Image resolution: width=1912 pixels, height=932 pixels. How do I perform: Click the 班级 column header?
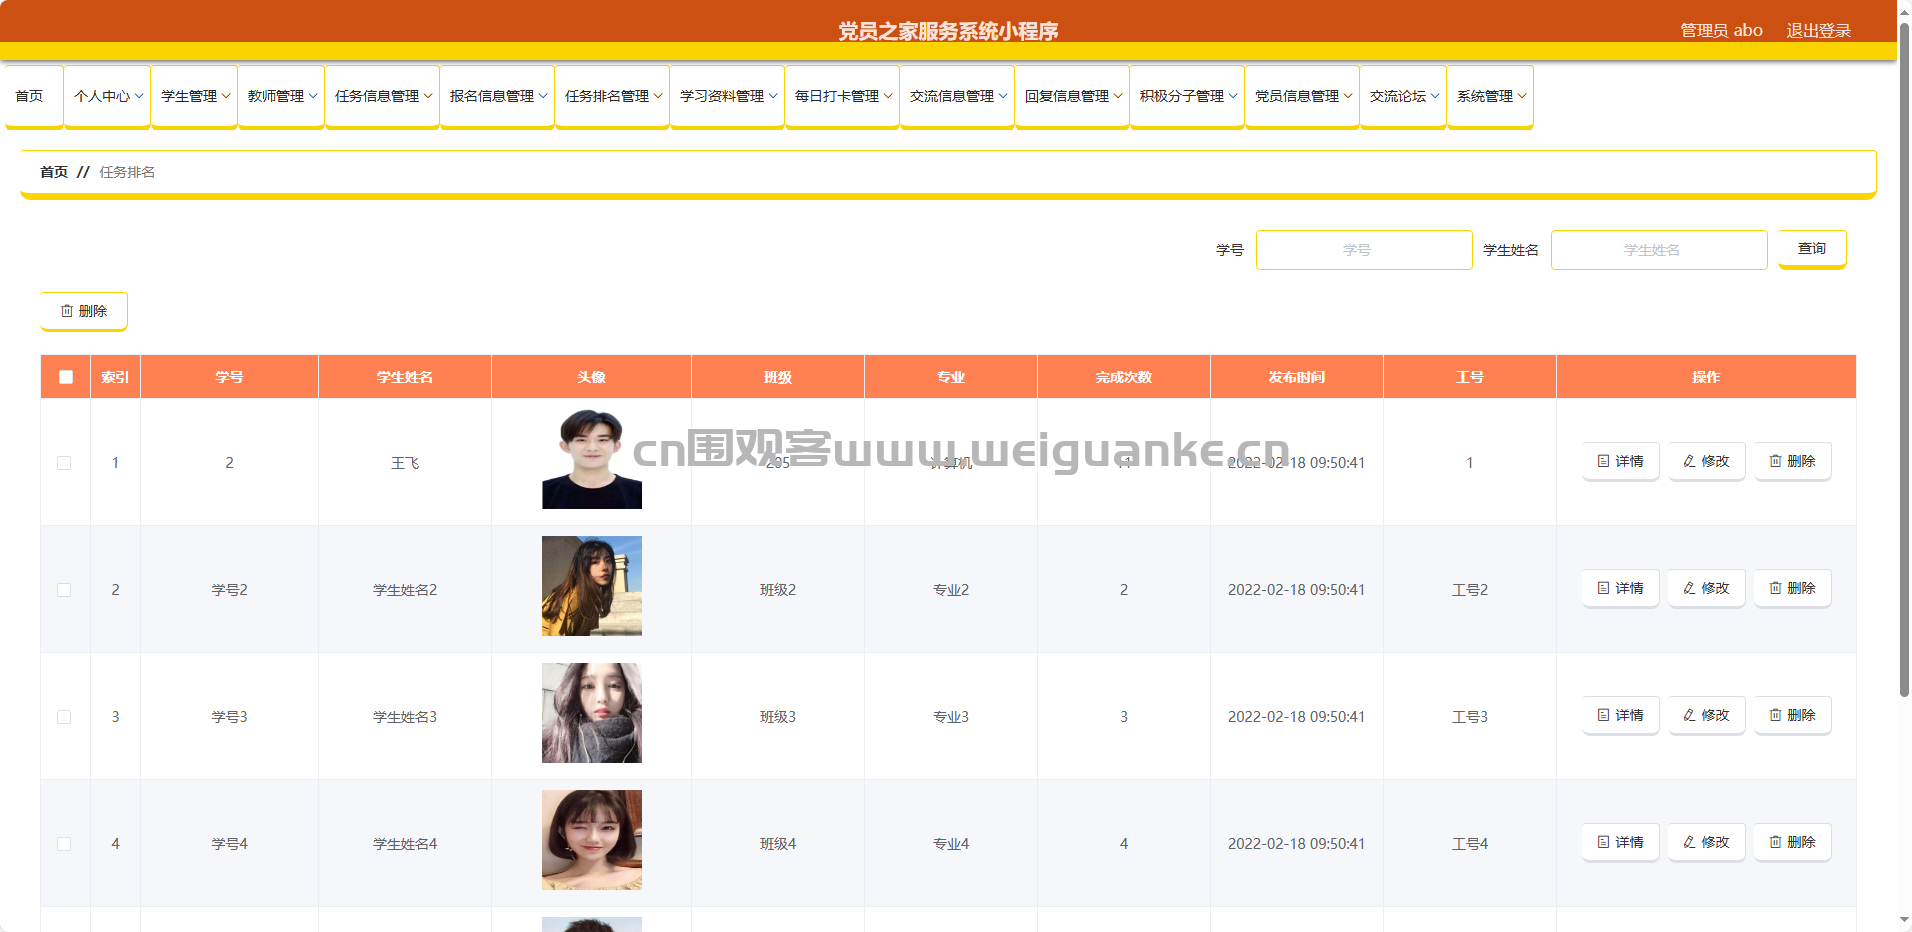point(778,377)
